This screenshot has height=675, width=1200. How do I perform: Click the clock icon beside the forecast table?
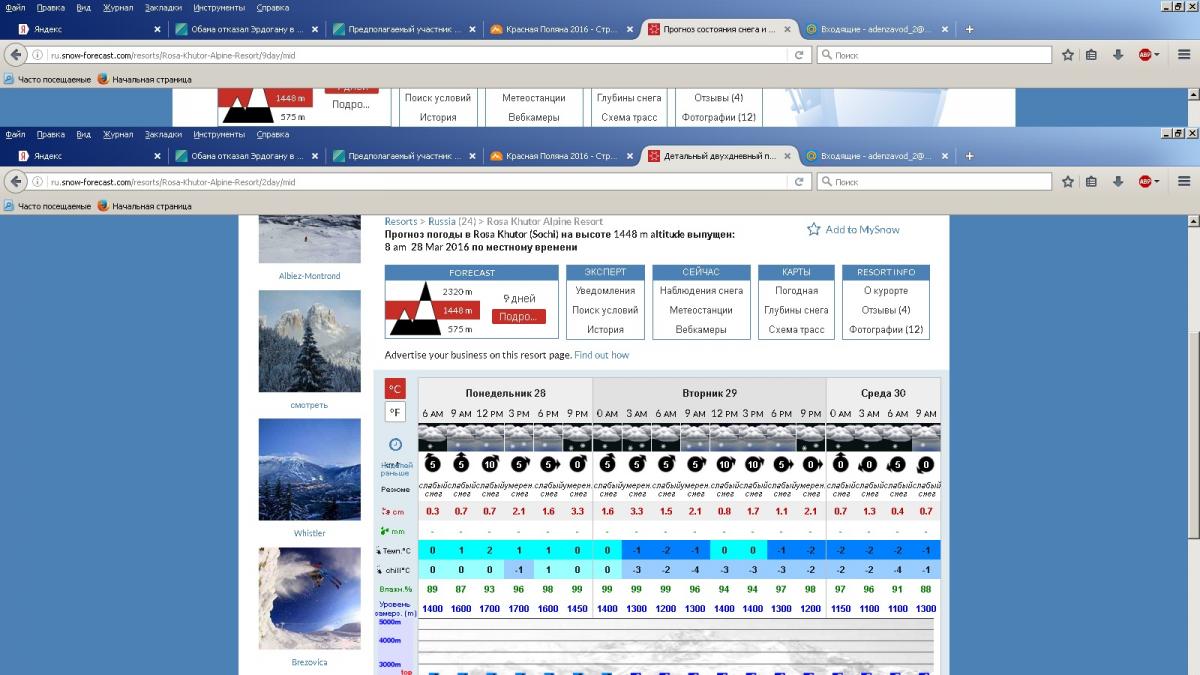click(395, 445)
